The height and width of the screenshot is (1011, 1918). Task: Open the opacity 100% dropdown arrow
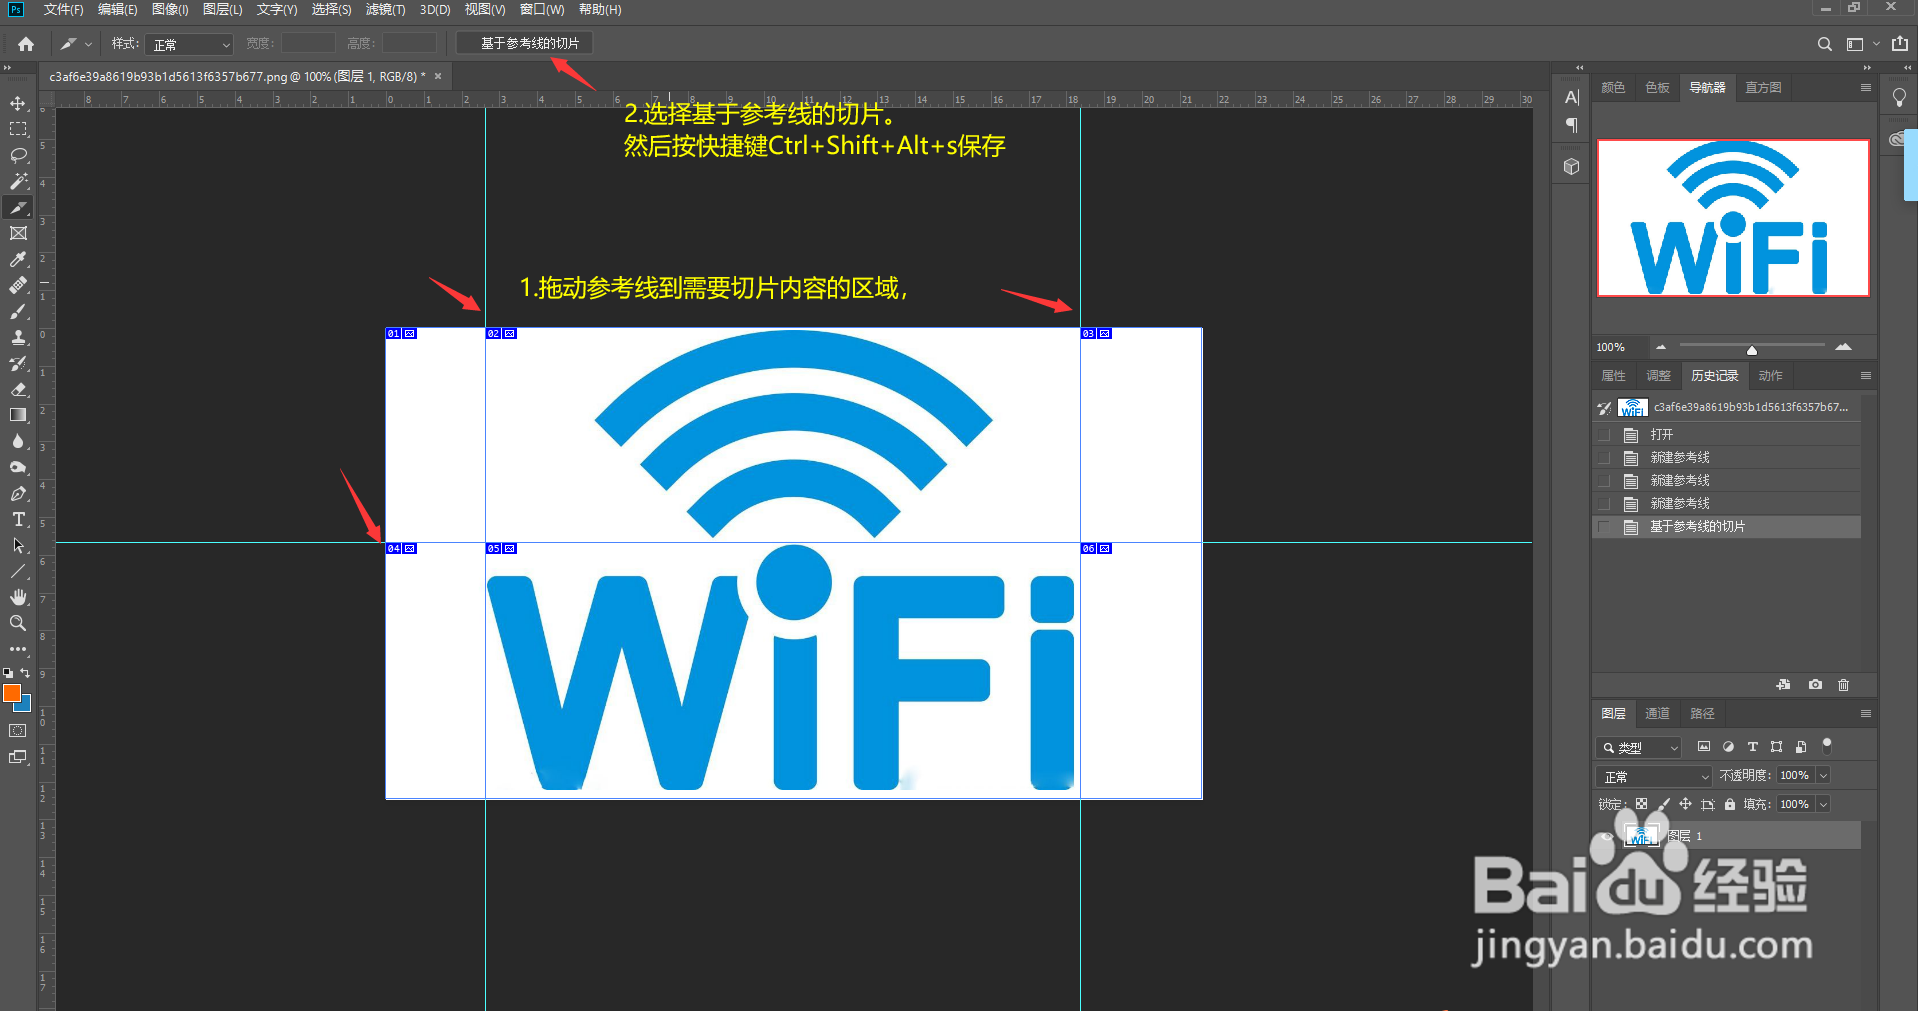click(x=1823, y=776)
